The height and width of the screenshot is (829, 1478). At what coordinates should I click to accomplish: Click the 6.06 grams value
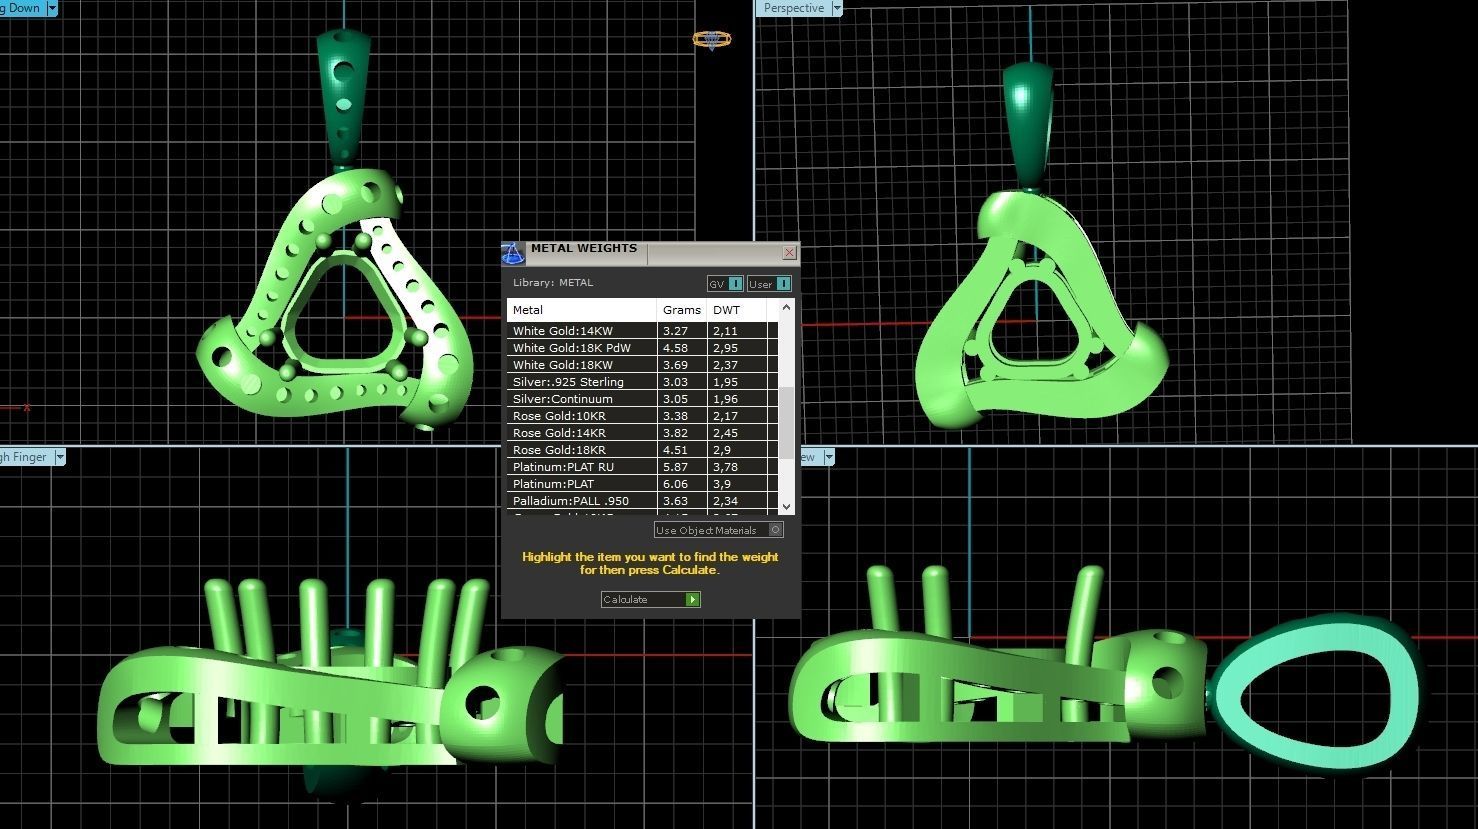tap(675, 484)
